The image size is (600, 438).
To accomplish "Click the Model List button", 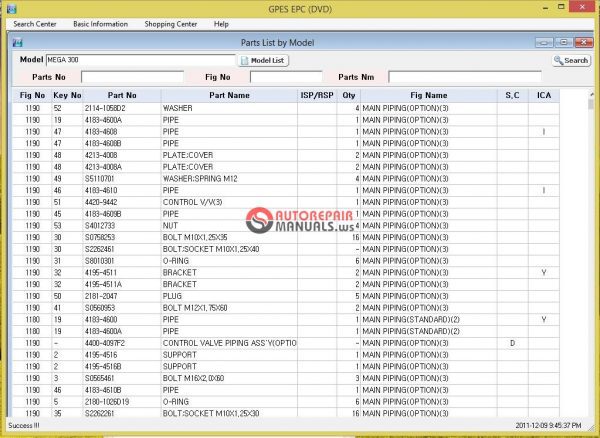I will 263,60.
